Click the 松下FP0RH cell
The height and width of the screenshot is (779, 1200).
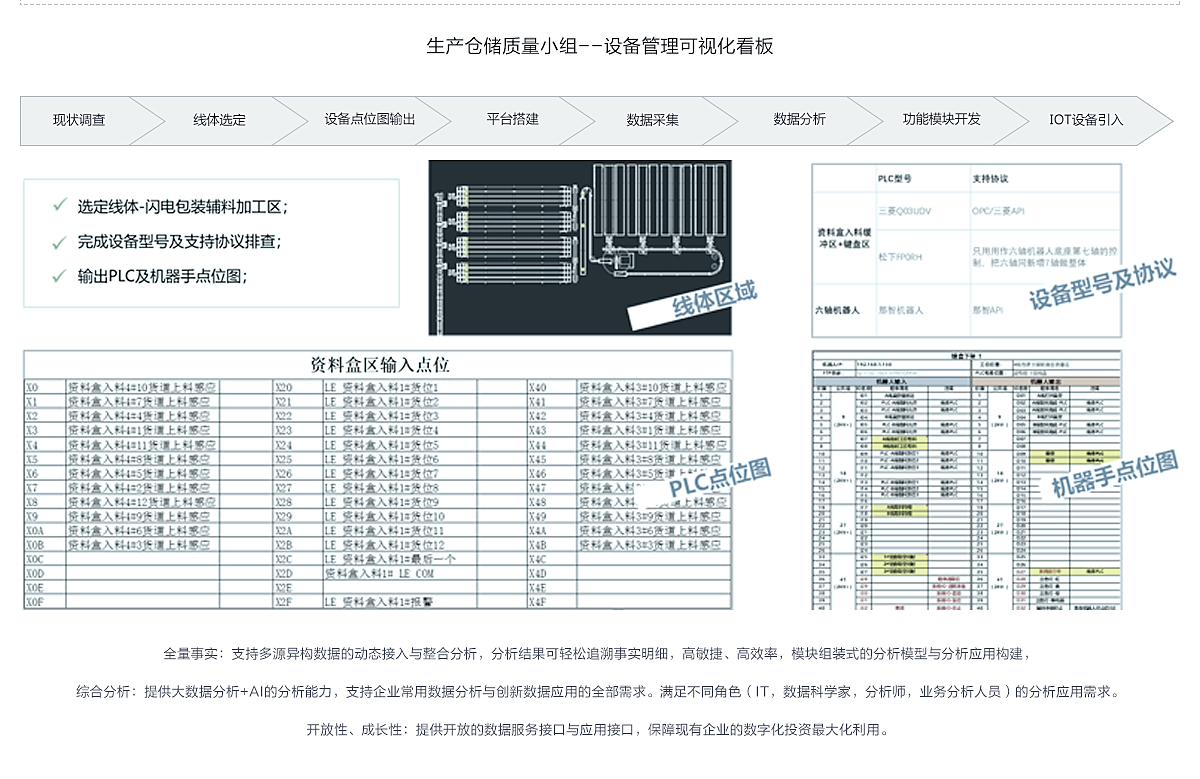click(900, 256)
